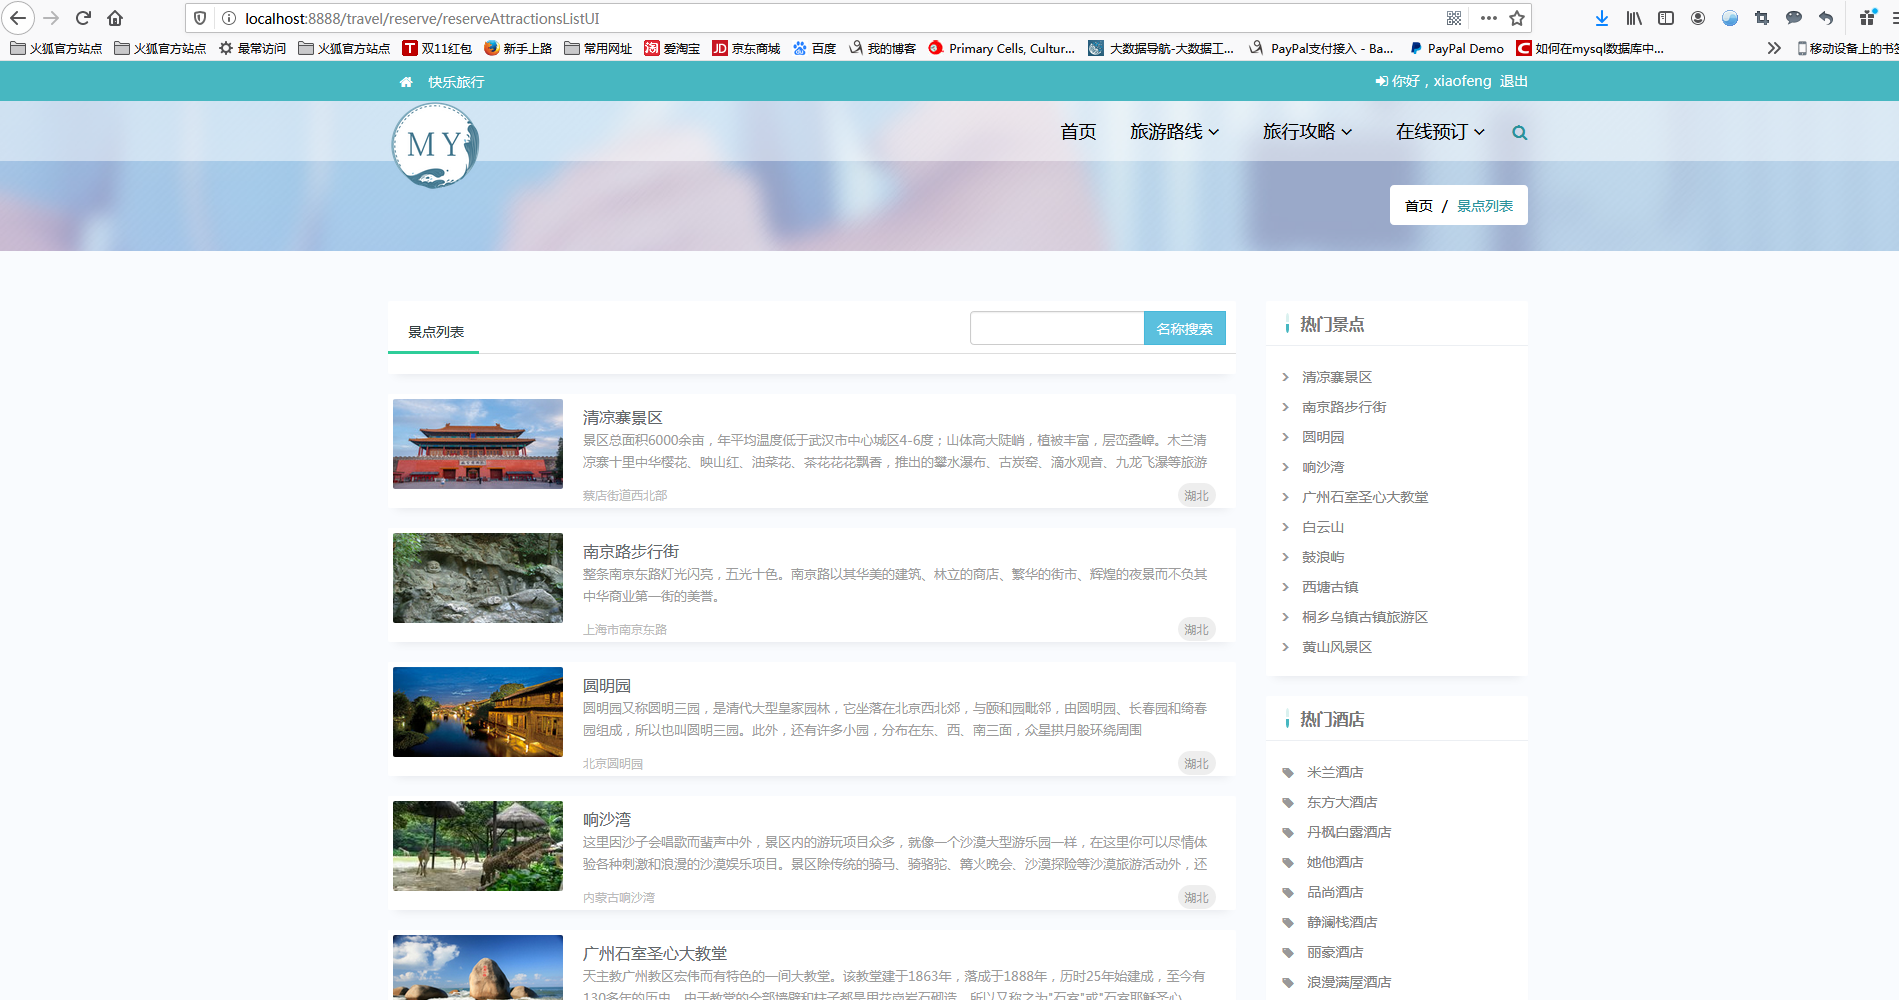Expand the 旅游路线 dropdown menu

(x=1174, y=132)
